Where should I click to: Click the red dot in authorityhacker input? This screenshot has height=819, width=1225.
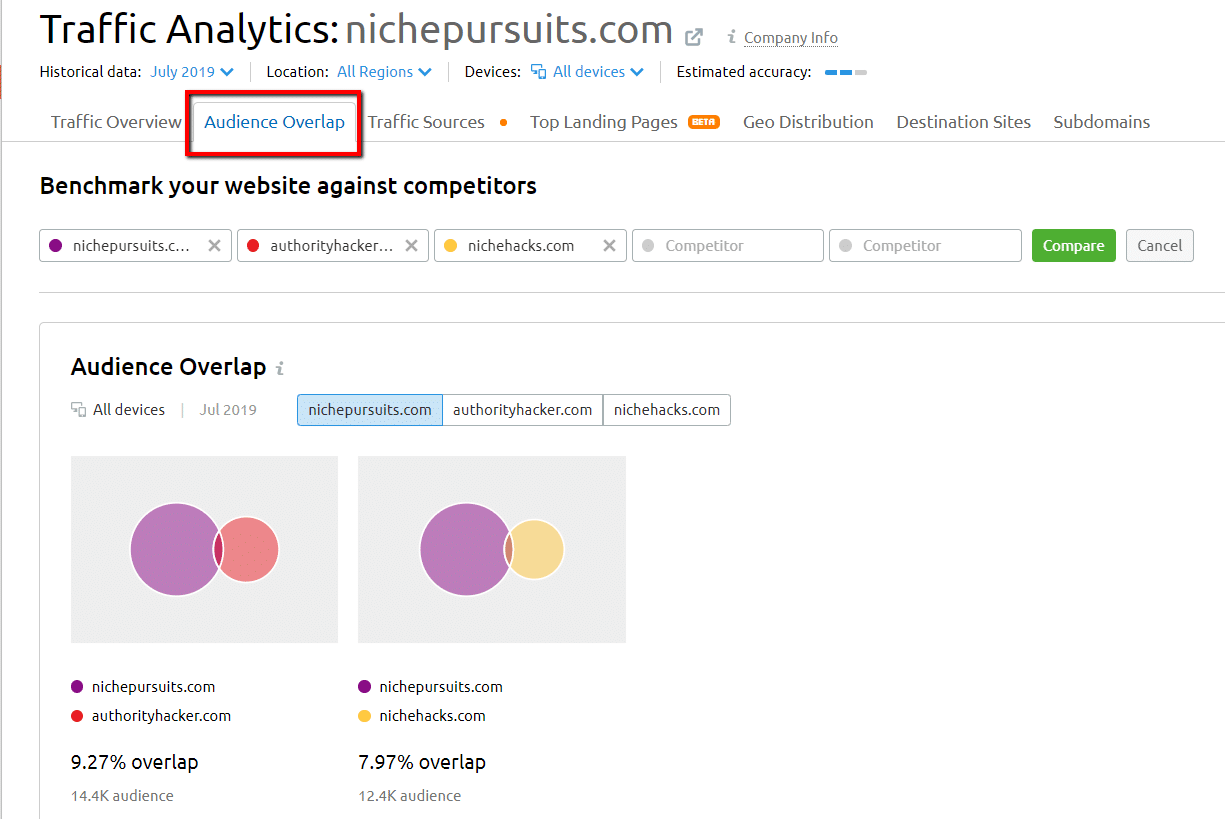253,246
